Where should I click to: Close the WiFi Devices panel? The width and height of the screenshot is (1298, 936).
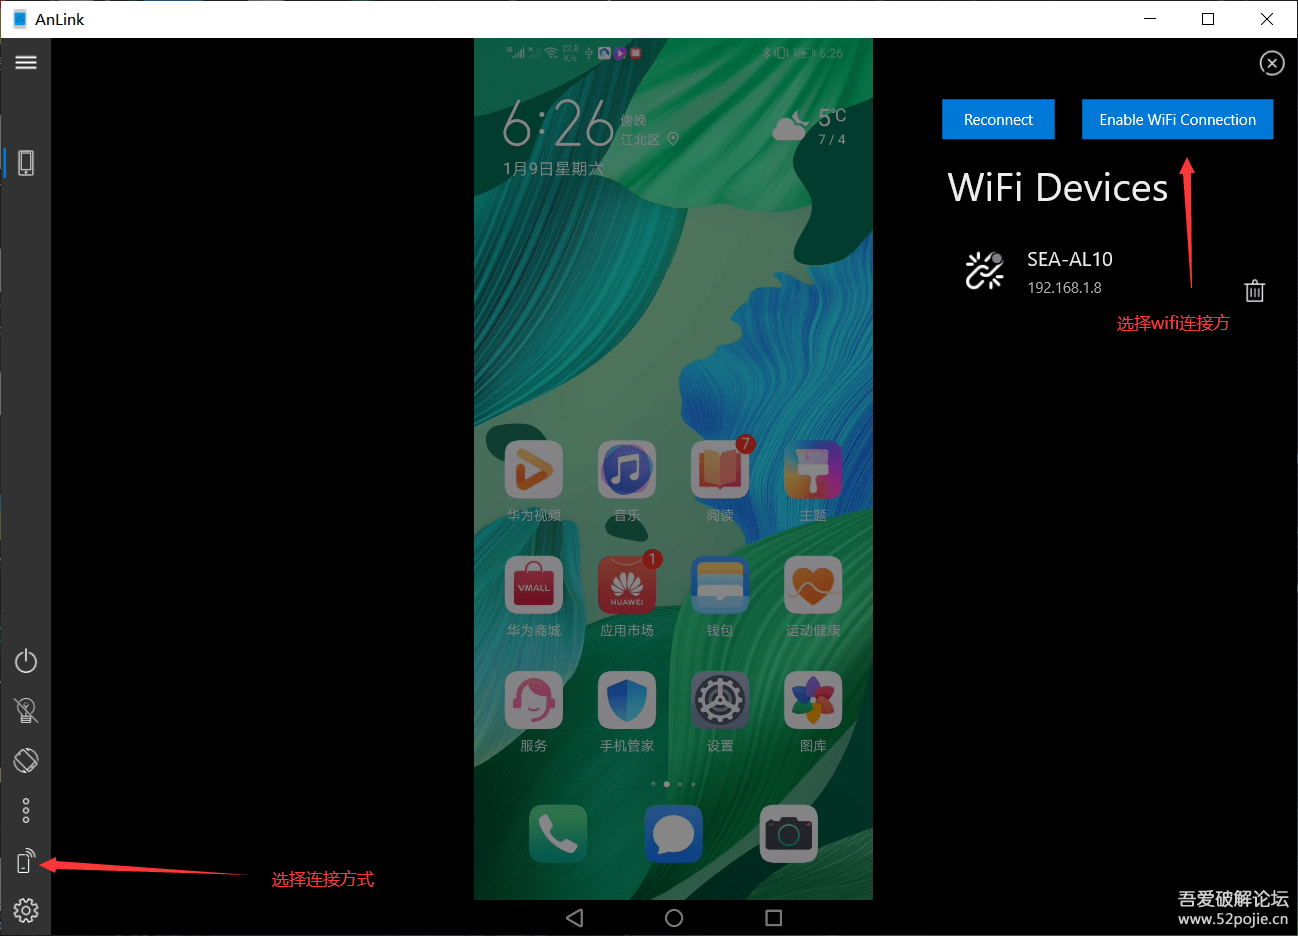[1271, 64]
